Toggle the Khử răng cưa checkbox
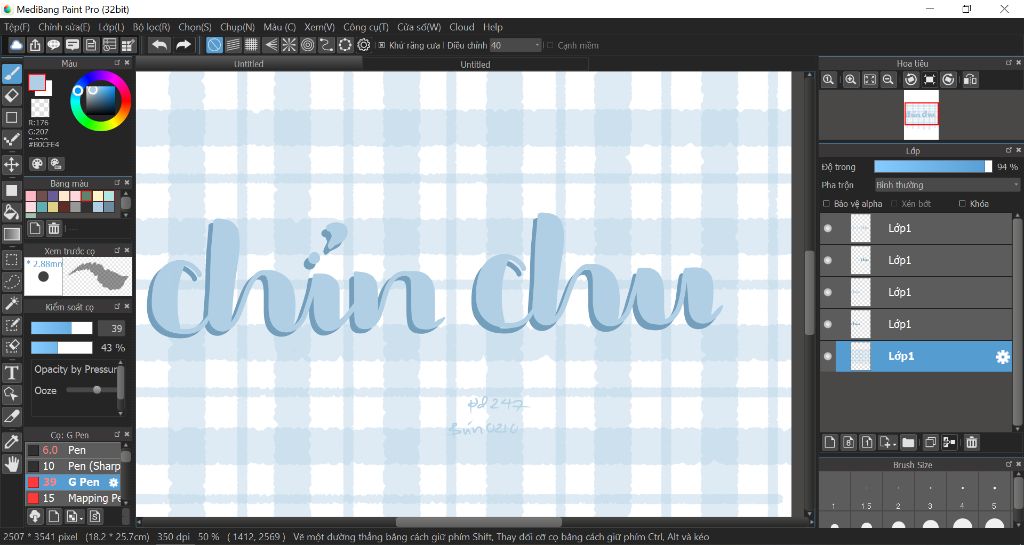 (382, 46)
